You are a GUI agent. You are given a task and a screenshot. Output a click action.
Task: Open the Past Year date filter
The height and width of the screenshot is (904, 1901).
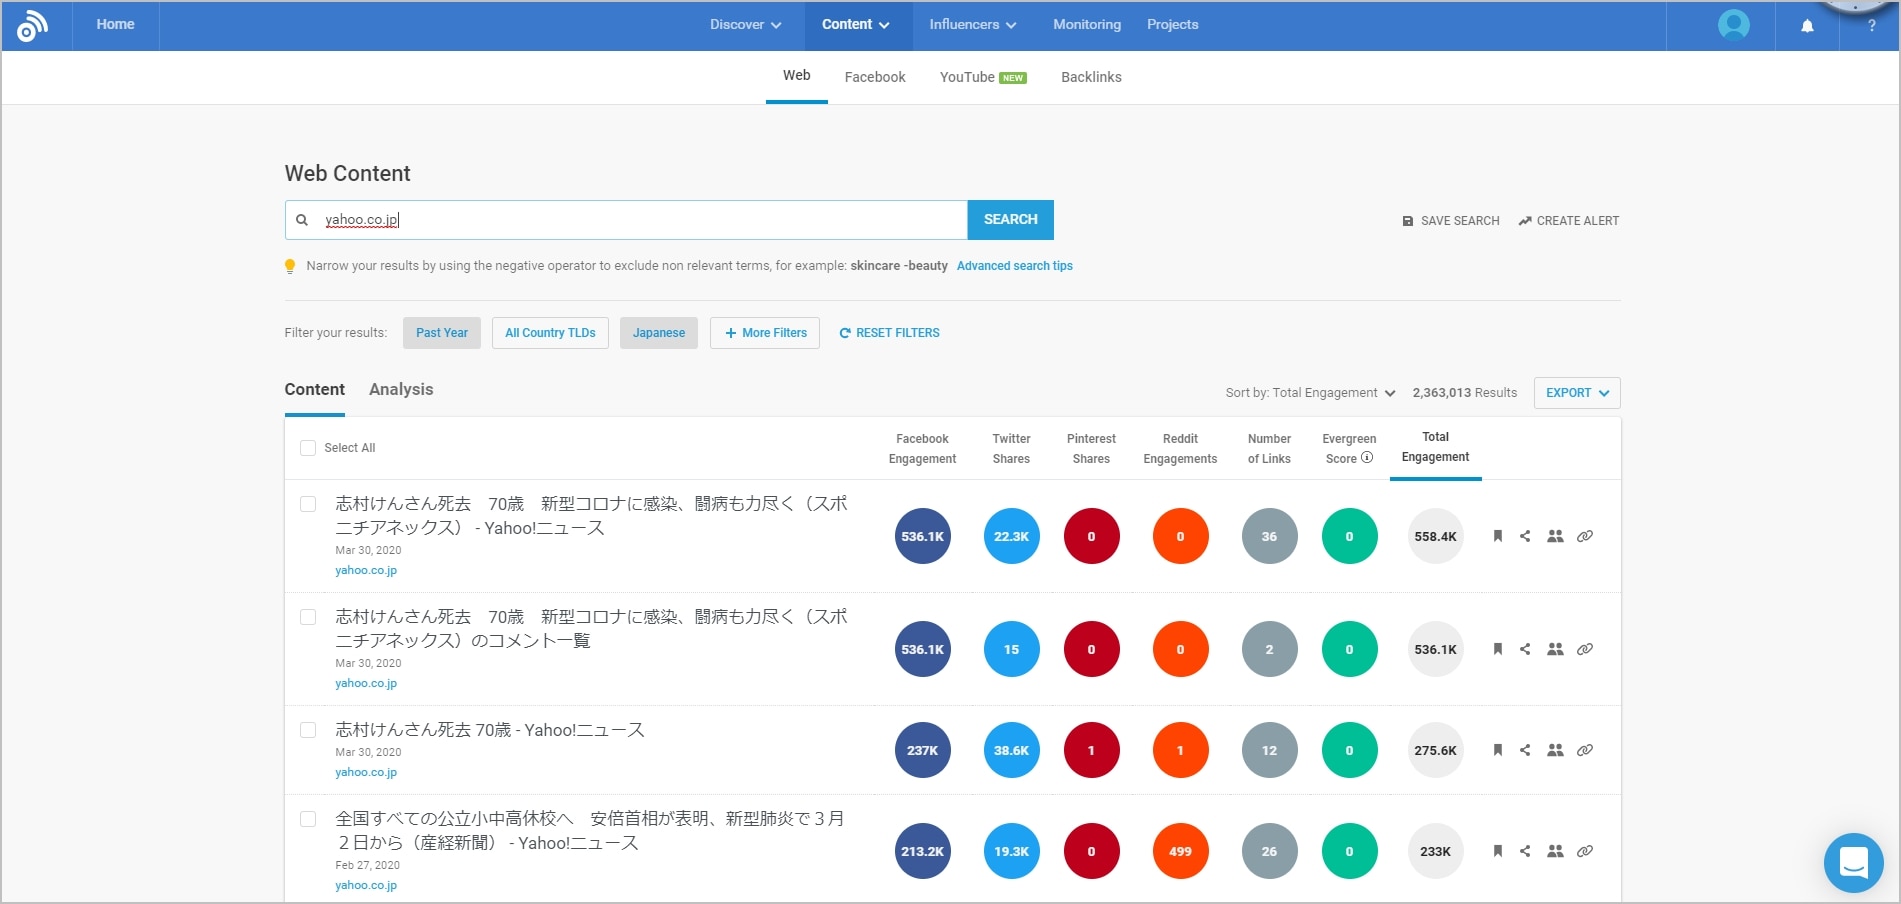442,333
